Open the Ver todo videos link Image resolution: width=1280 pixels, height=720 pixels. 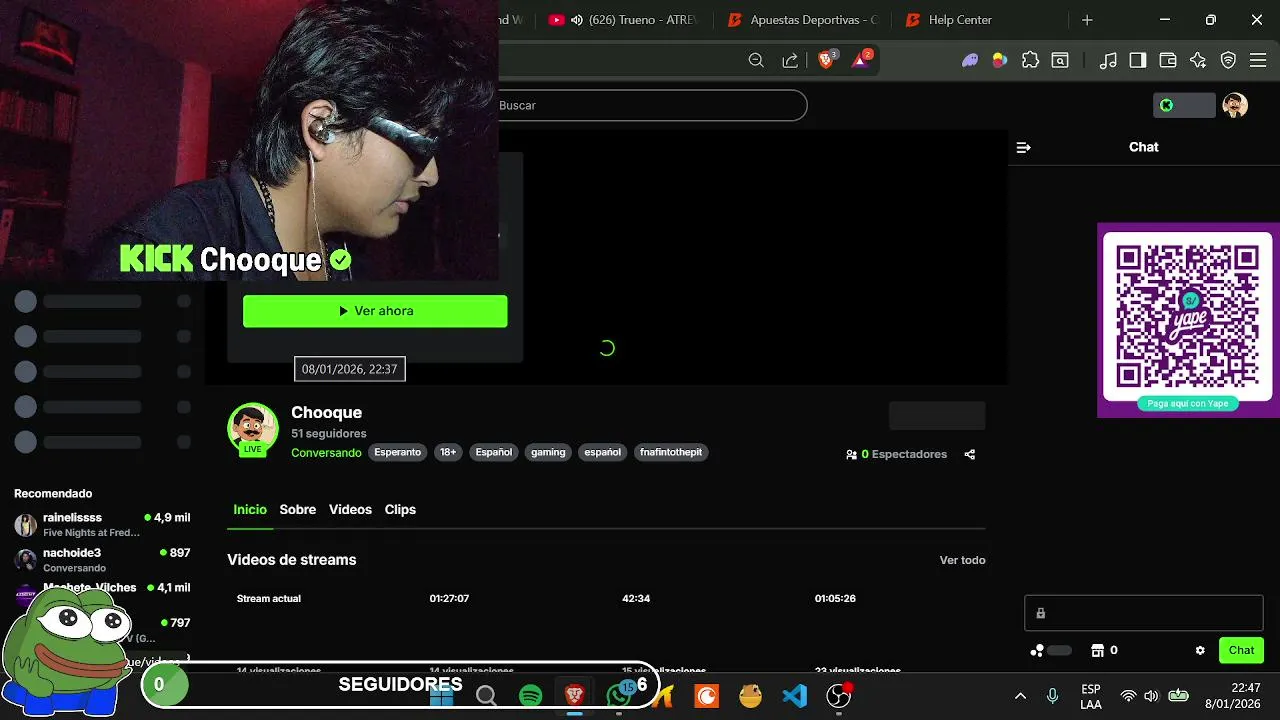(x=962, y=560)
